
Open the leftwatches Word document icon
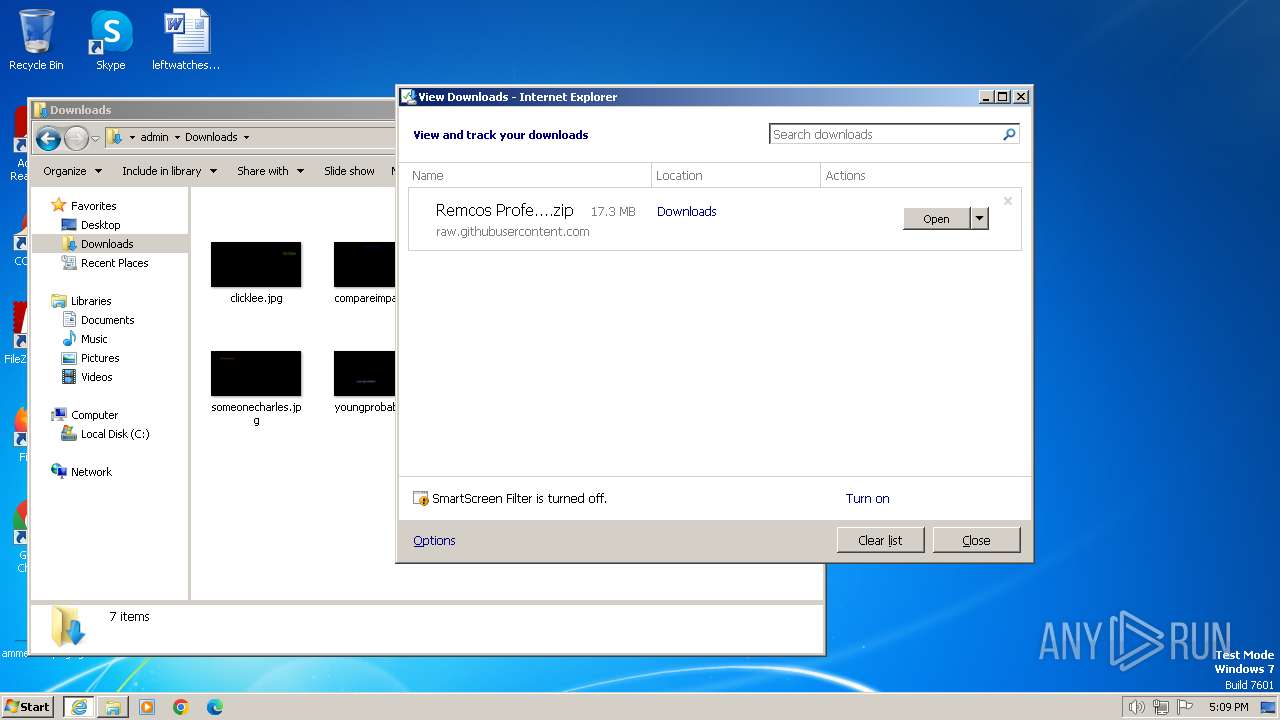pyautogui.click(x=186, y=40)
